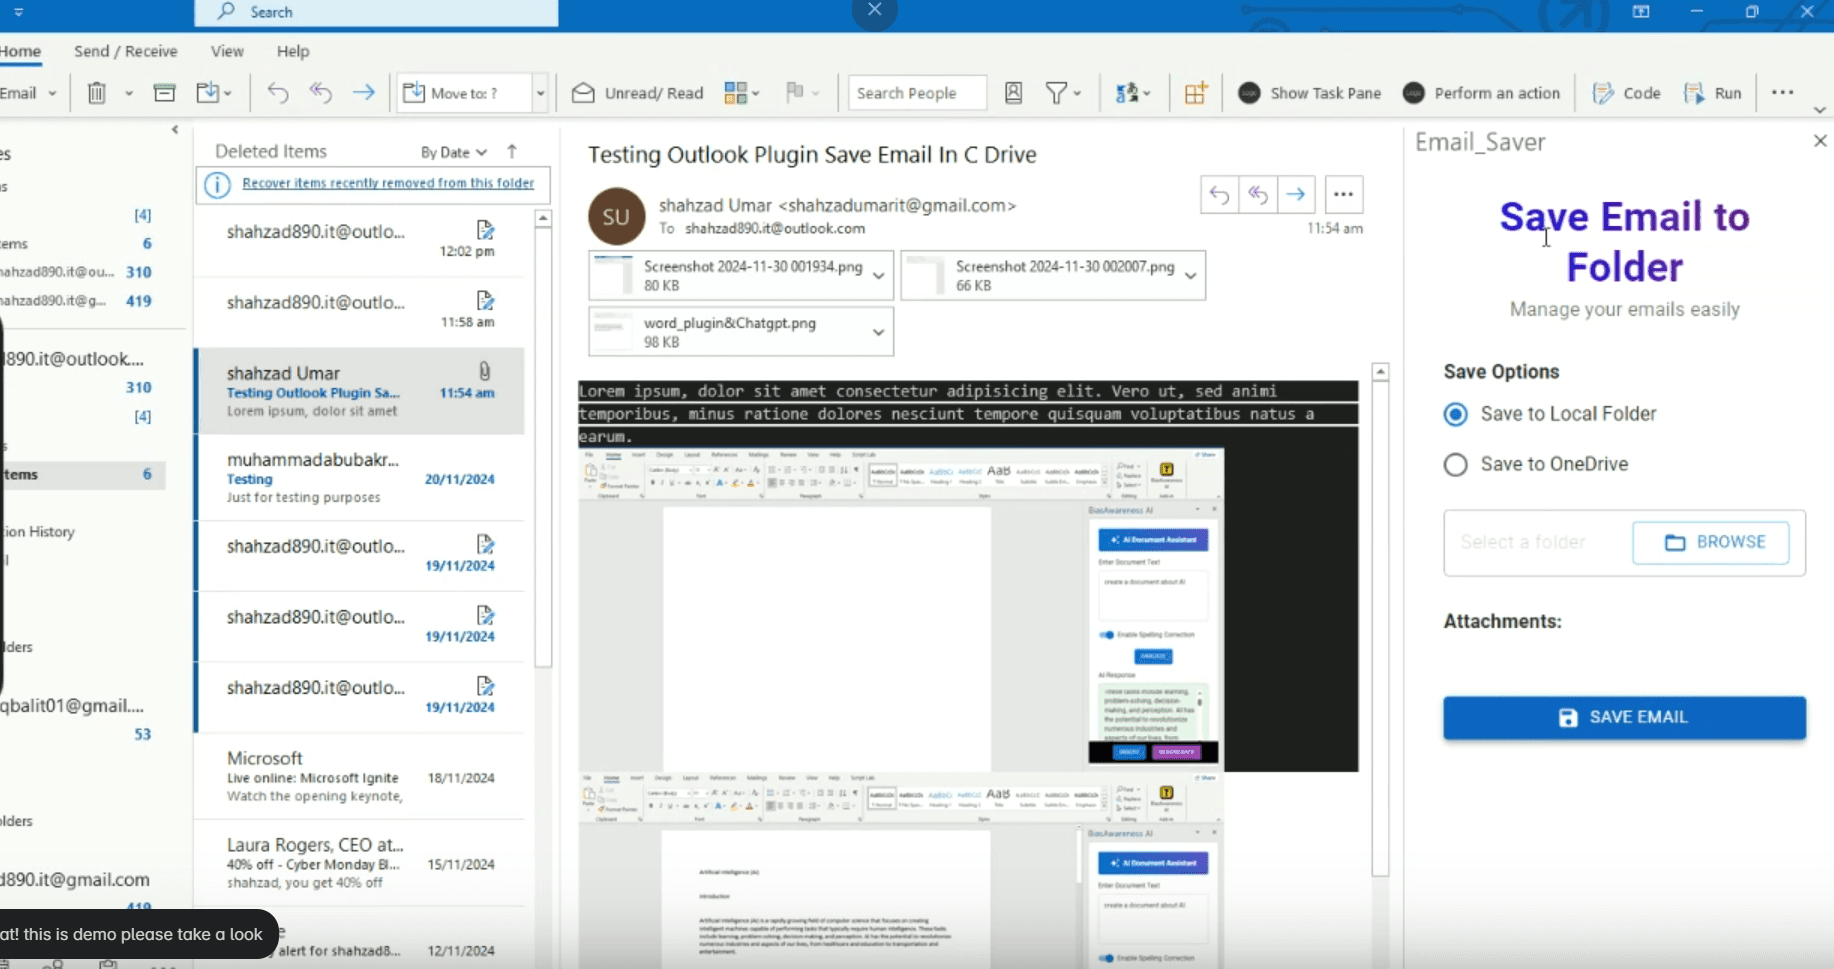Open the Help ribbon tab

(293, 51)
